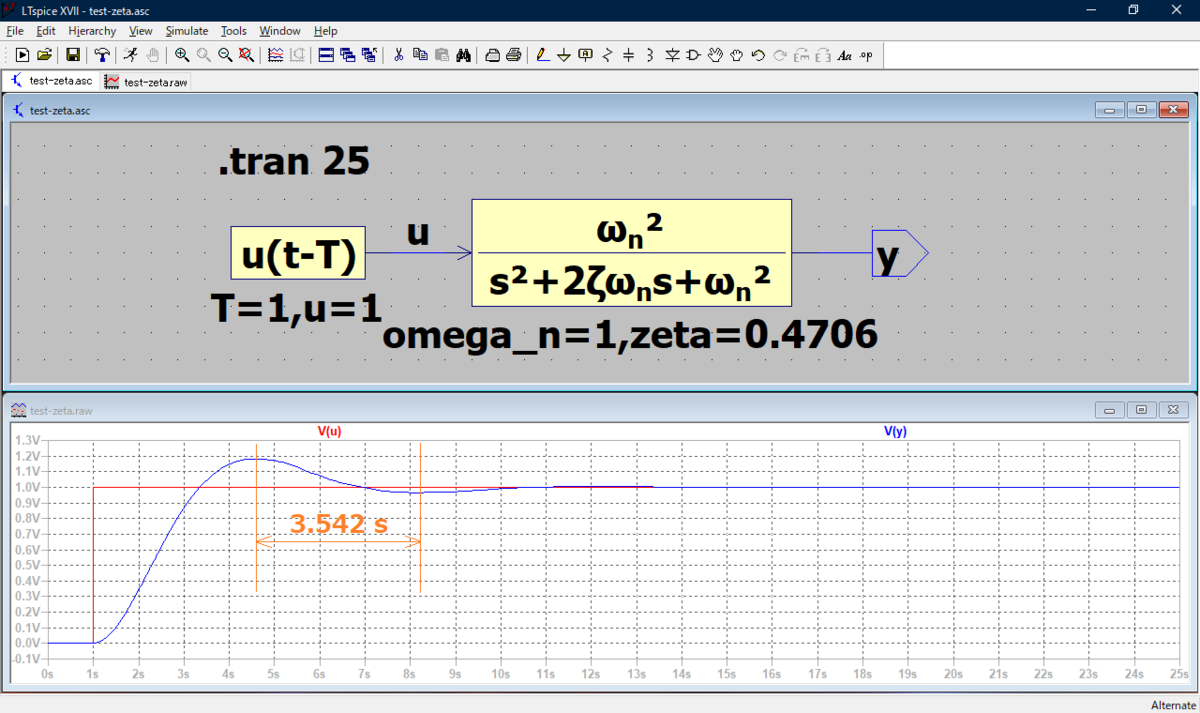Screen dimensions: 1200x713
Task: Open the File menu
Action: click(14, 31)
